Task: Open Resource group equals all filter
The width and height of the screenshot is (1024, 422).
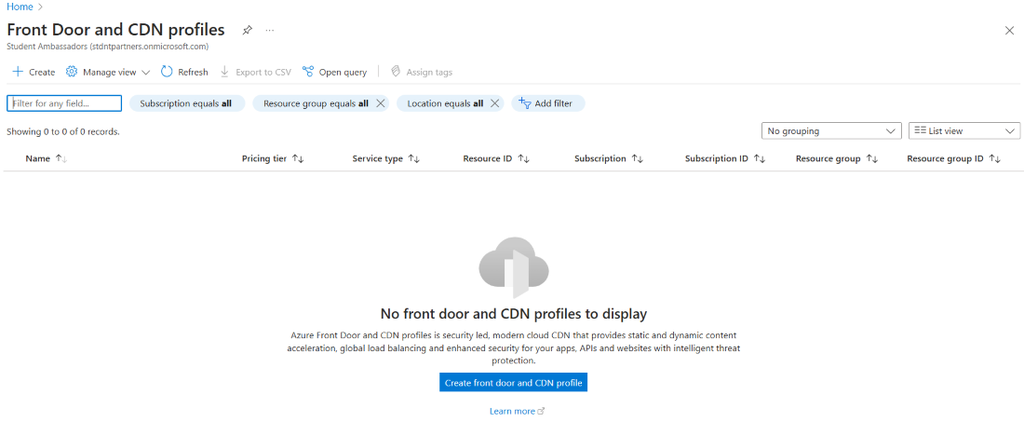Action: 315,103
